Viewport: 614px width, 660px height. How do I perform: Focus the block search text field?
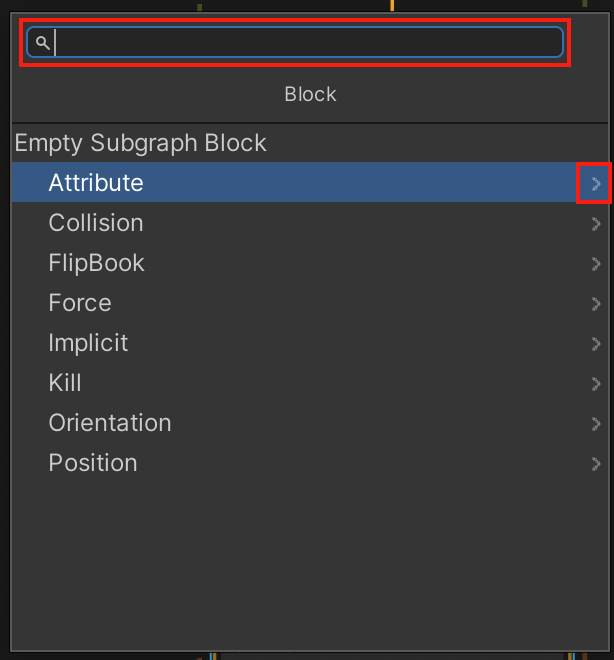click(x=295, y=42)
